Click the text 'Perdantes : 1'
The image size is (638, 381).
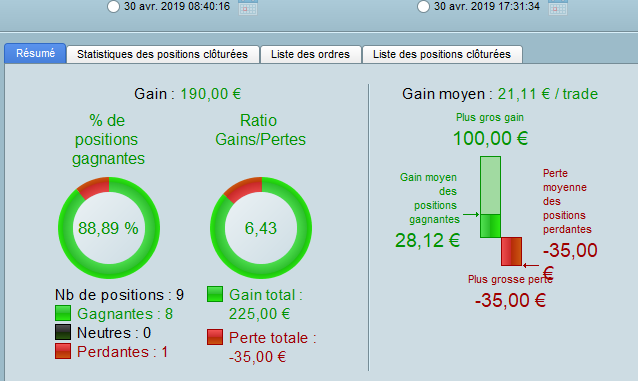[122, 352]
